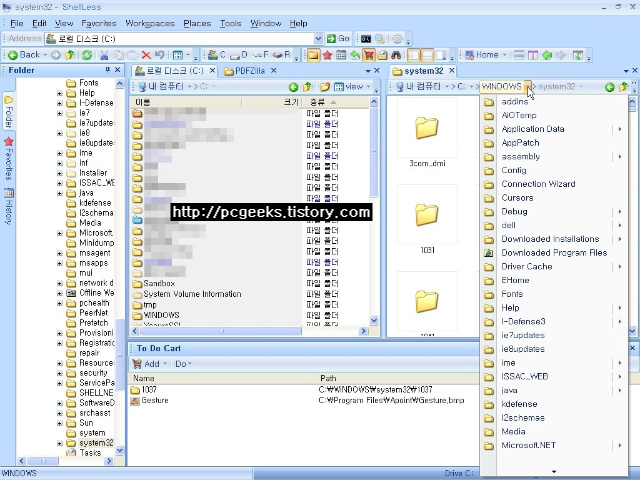Select the Sandbox folder in file list
Viewport: 640px width, 480px height.
click(159, 283)
